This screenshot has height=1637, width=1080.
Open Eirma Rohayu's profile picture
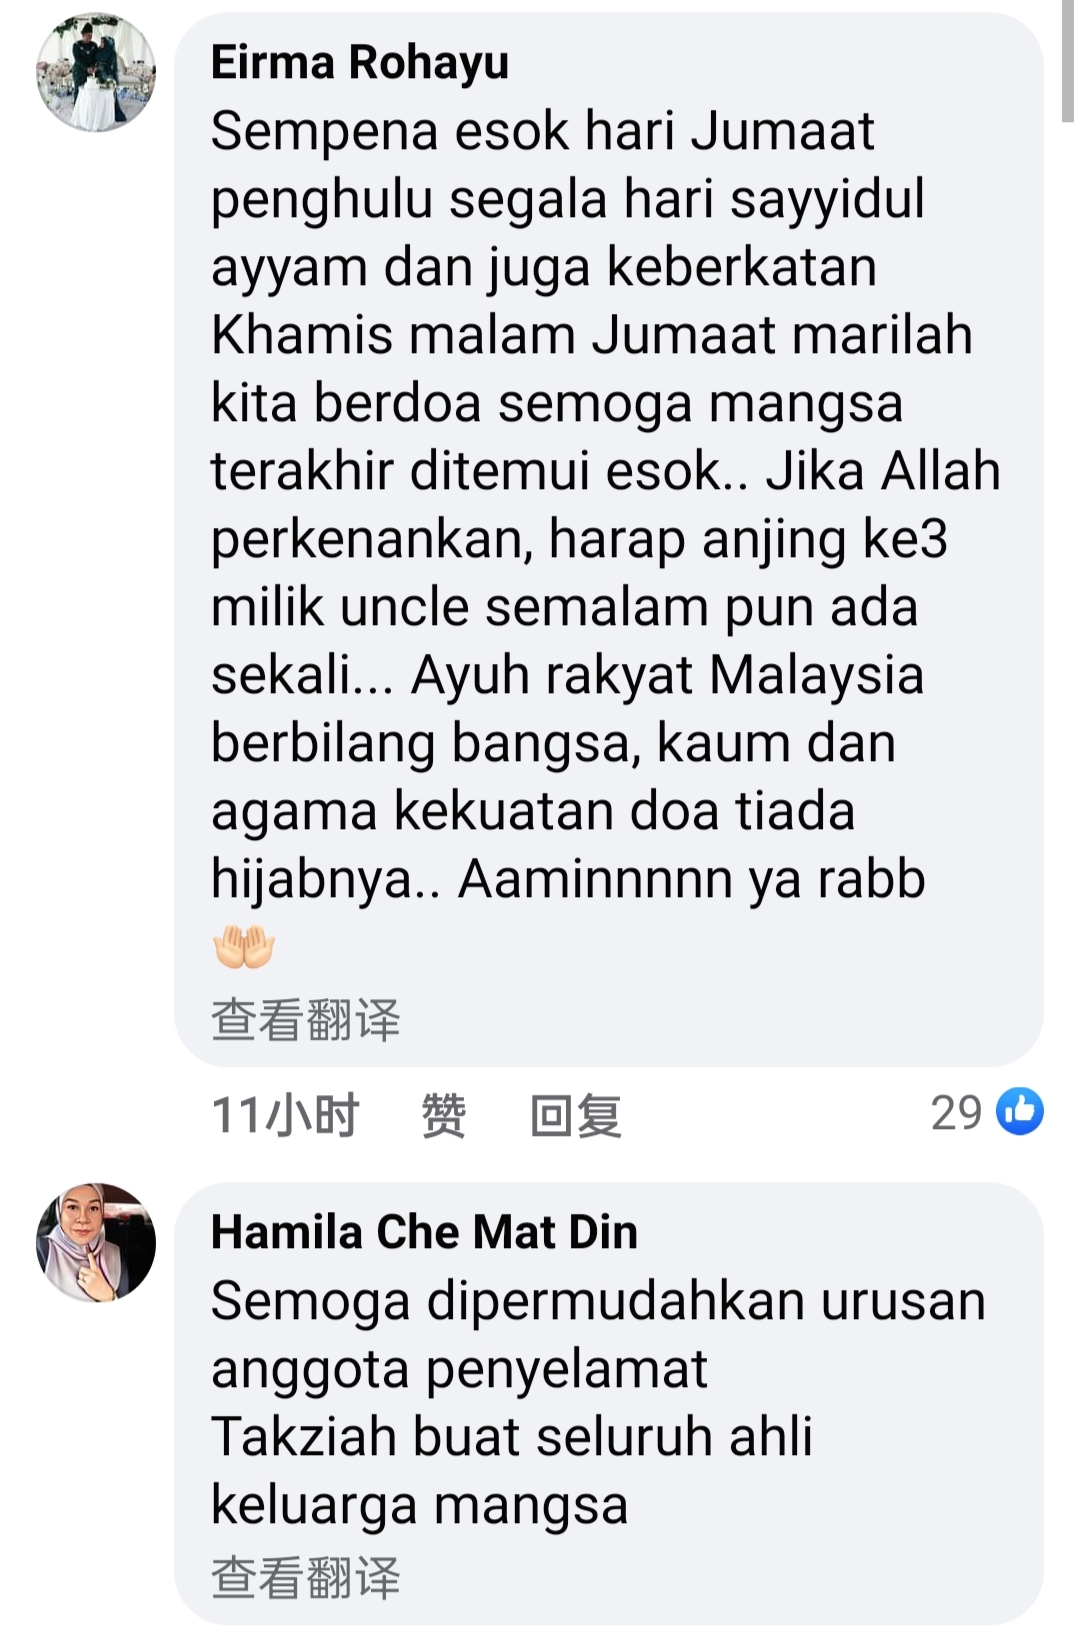96,72
